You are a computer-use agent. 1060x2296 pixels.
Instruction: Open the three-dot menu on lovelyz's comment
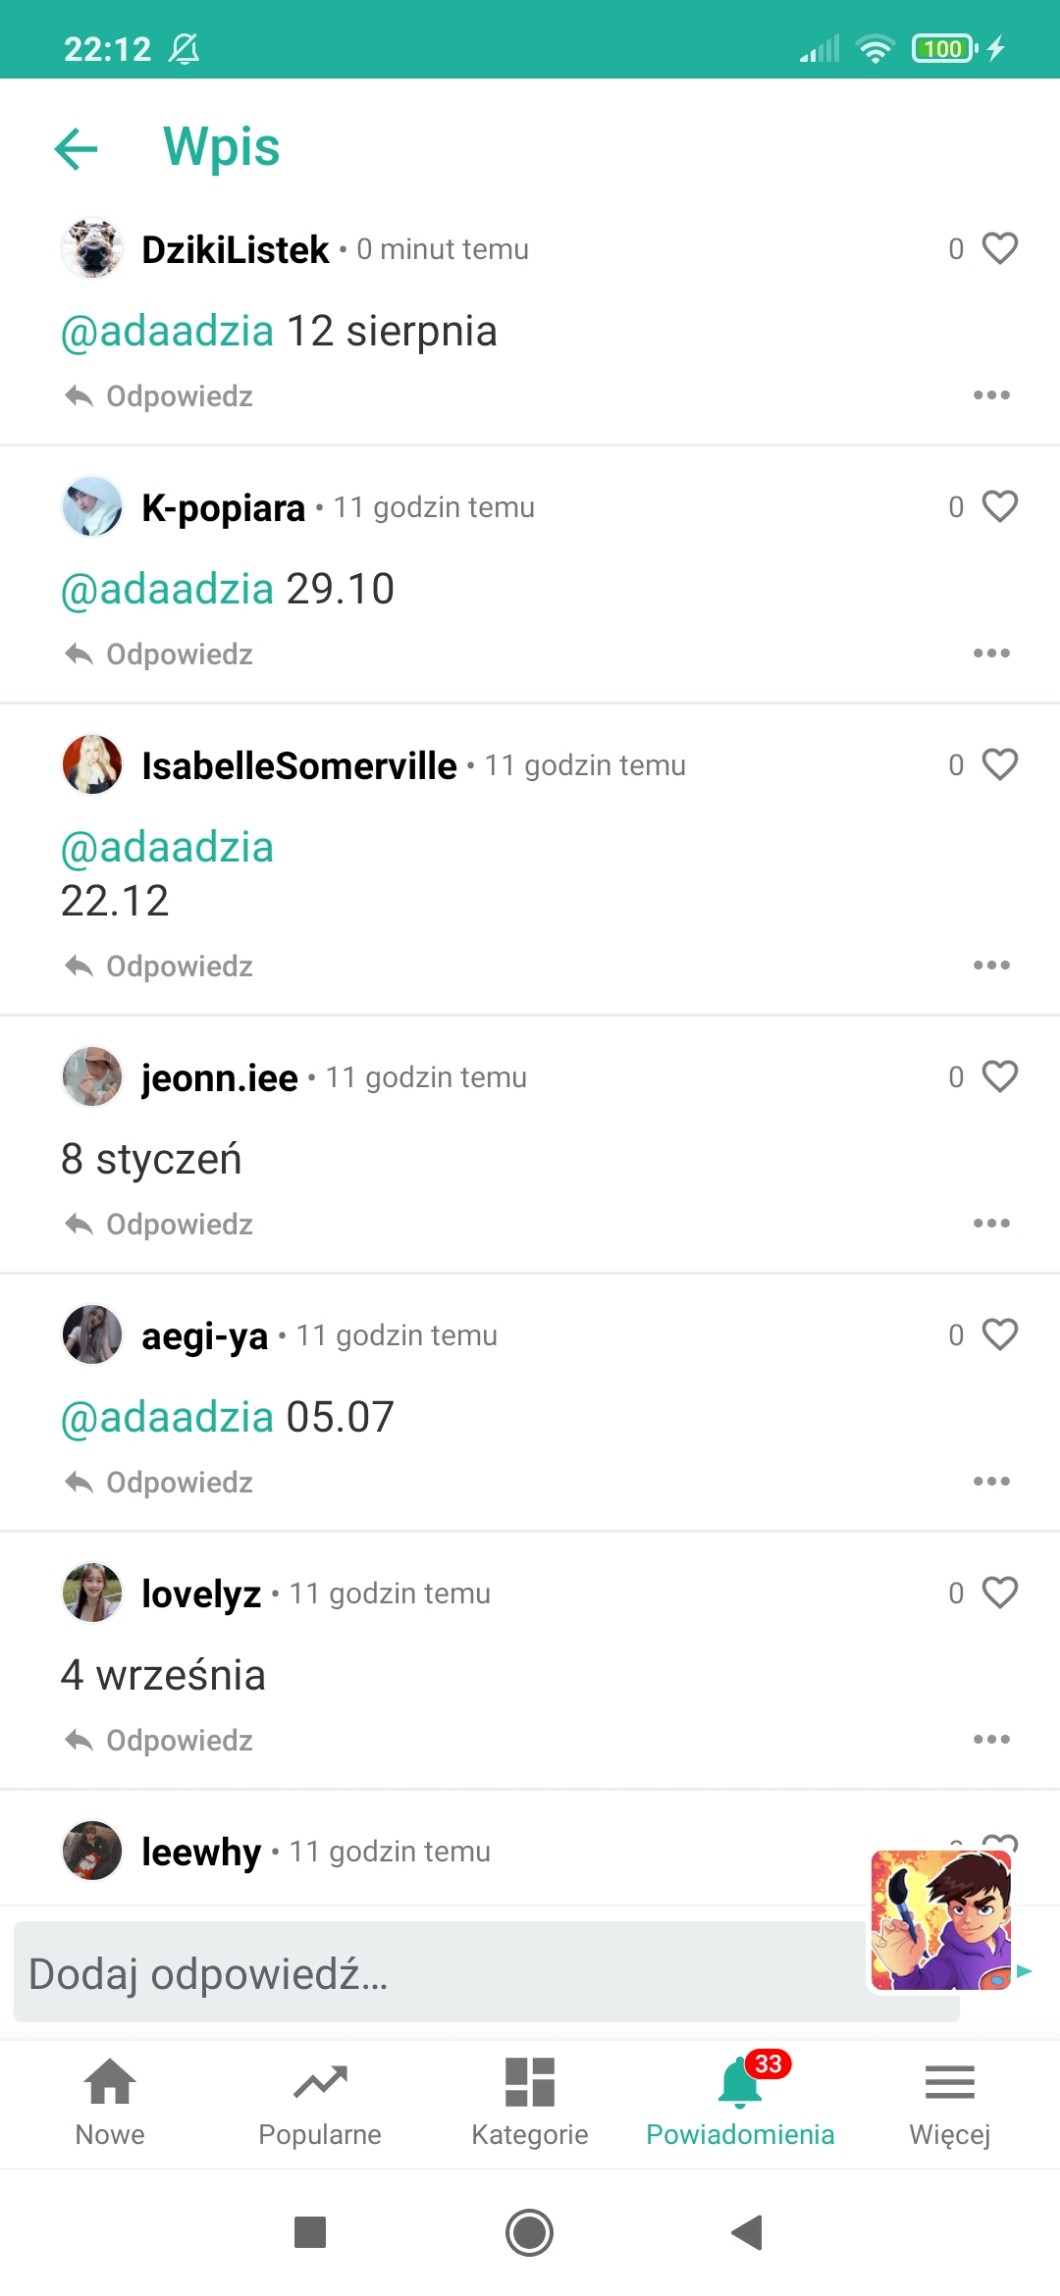pos(991,1739)
